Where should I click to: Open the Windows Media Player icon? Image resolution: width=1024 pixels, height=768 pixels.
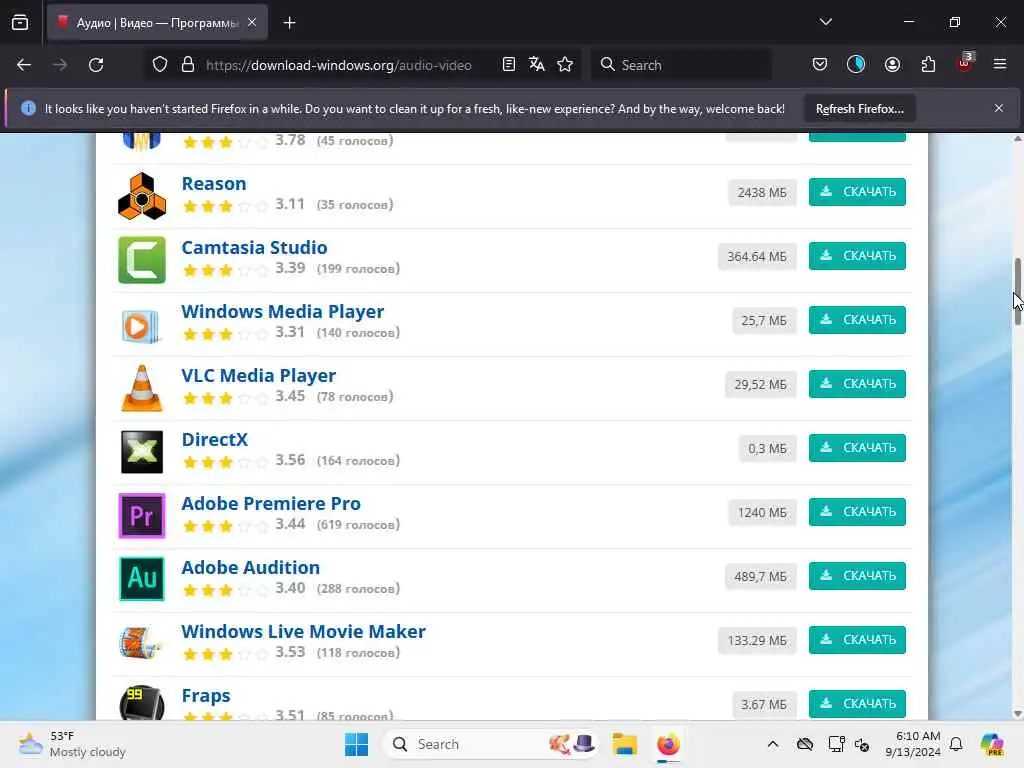coord(142,325)
